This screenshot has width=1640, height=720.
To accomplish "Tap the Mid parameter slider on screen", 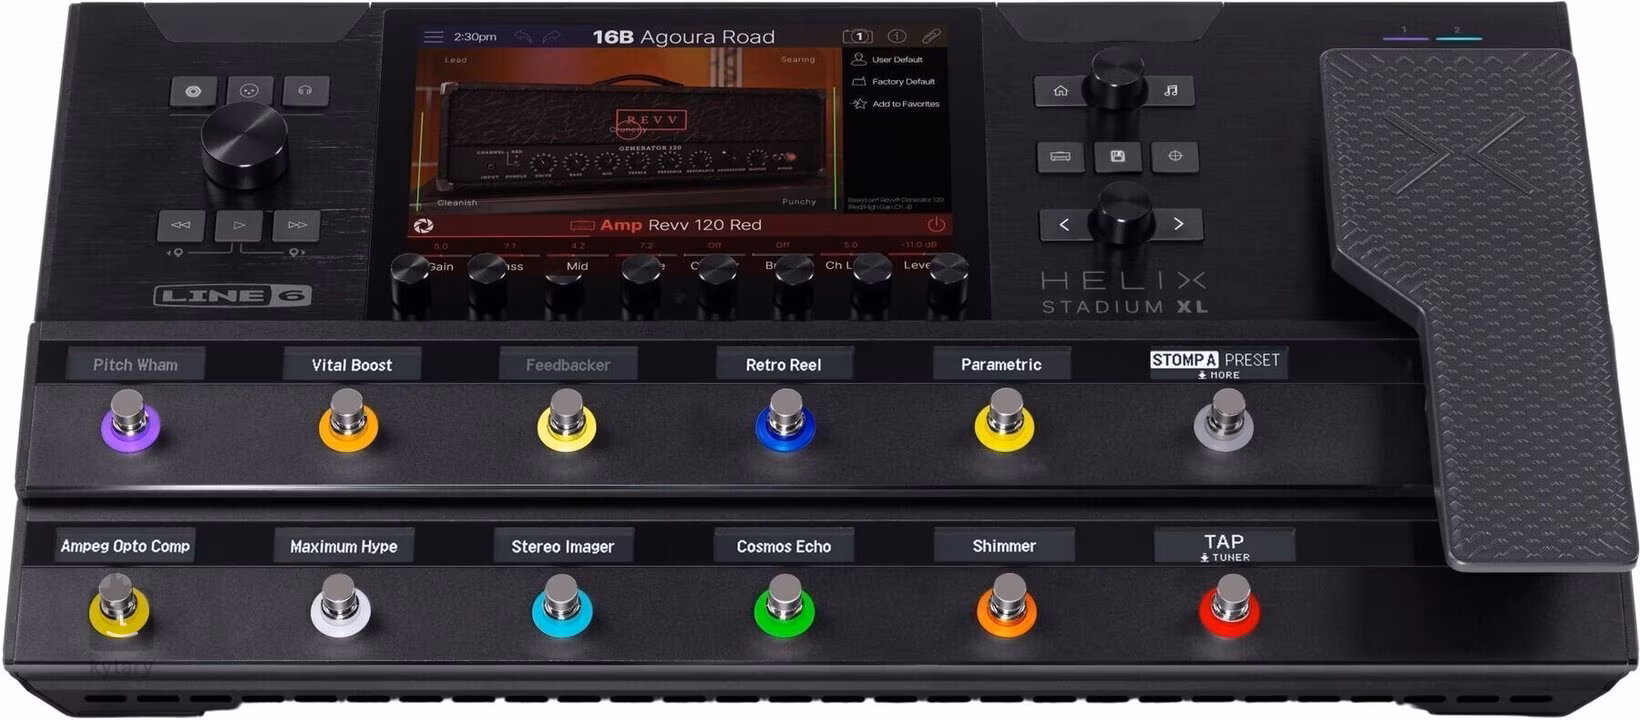I will pos(577,256).
